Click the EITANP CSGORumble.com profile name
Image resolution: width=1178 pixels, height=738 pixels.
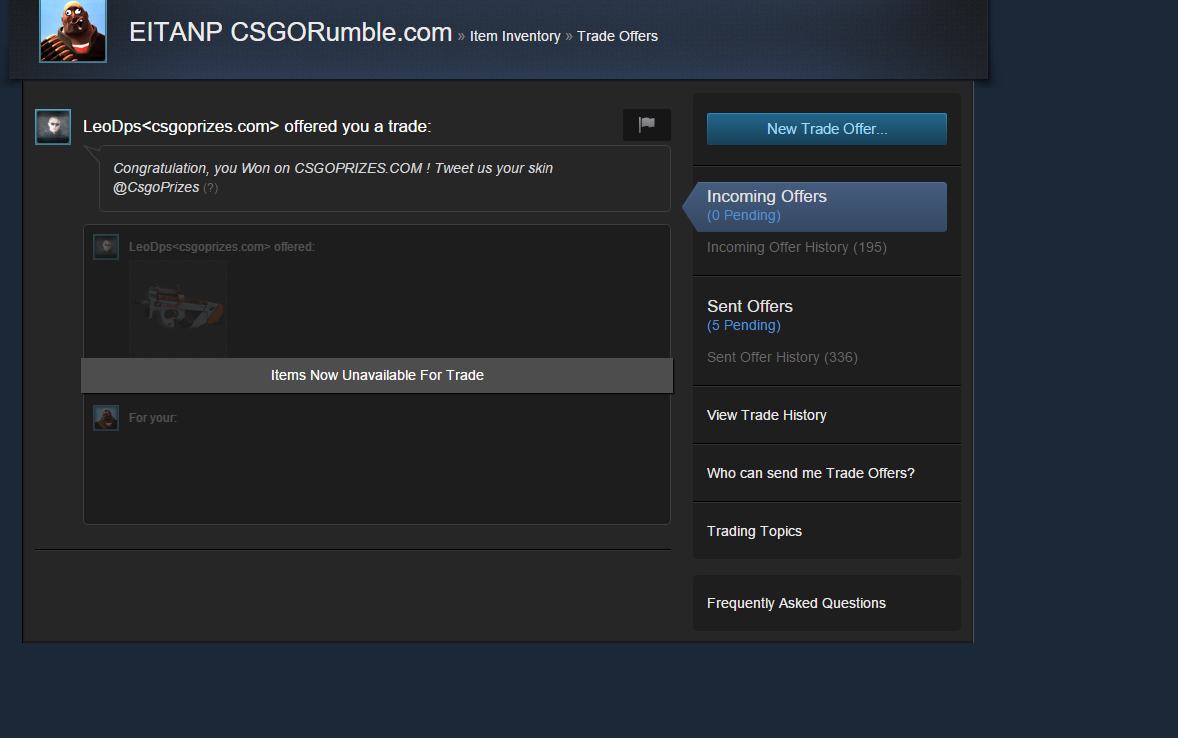pos(291,32)
